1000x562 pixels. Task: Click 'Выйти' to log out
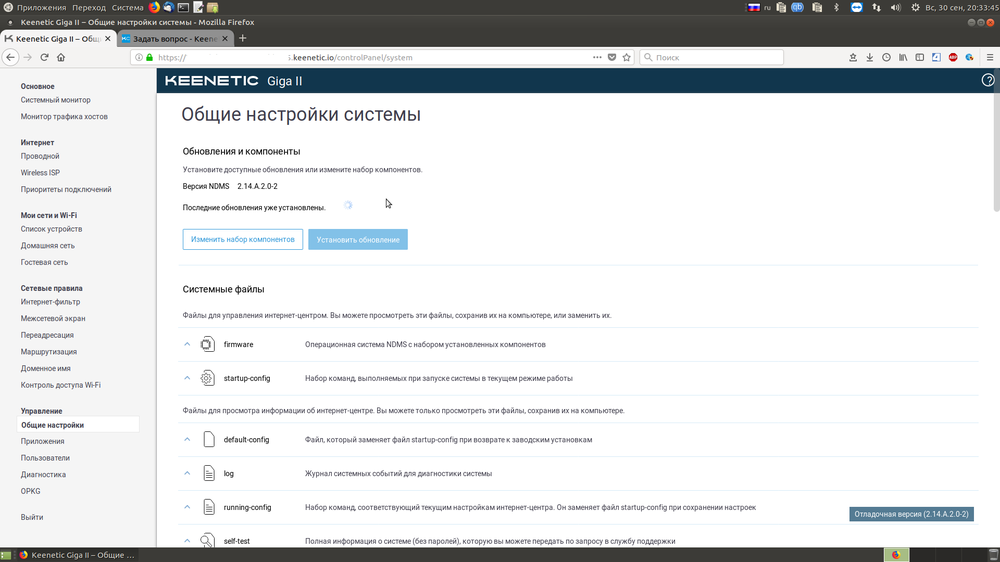[x=32, y=517]
